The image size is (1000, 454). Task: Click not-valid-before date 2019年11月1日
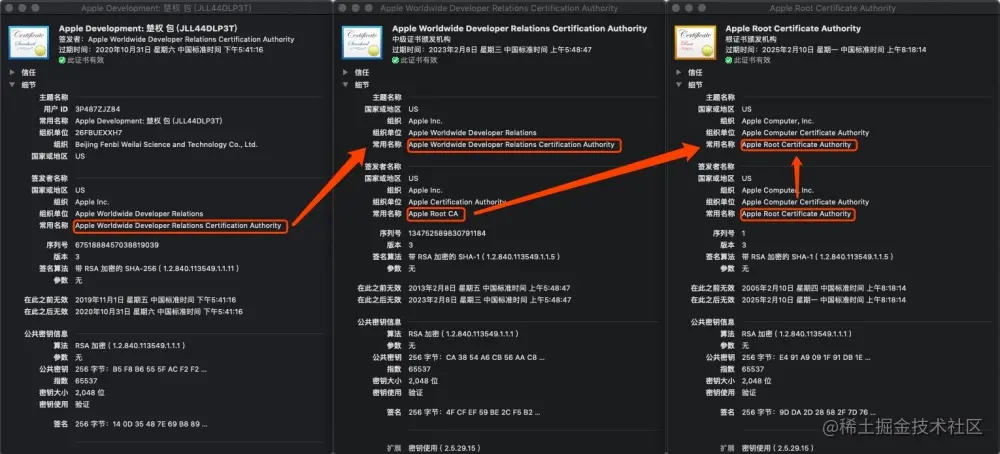pyautogui.click(x=156, y=300)
